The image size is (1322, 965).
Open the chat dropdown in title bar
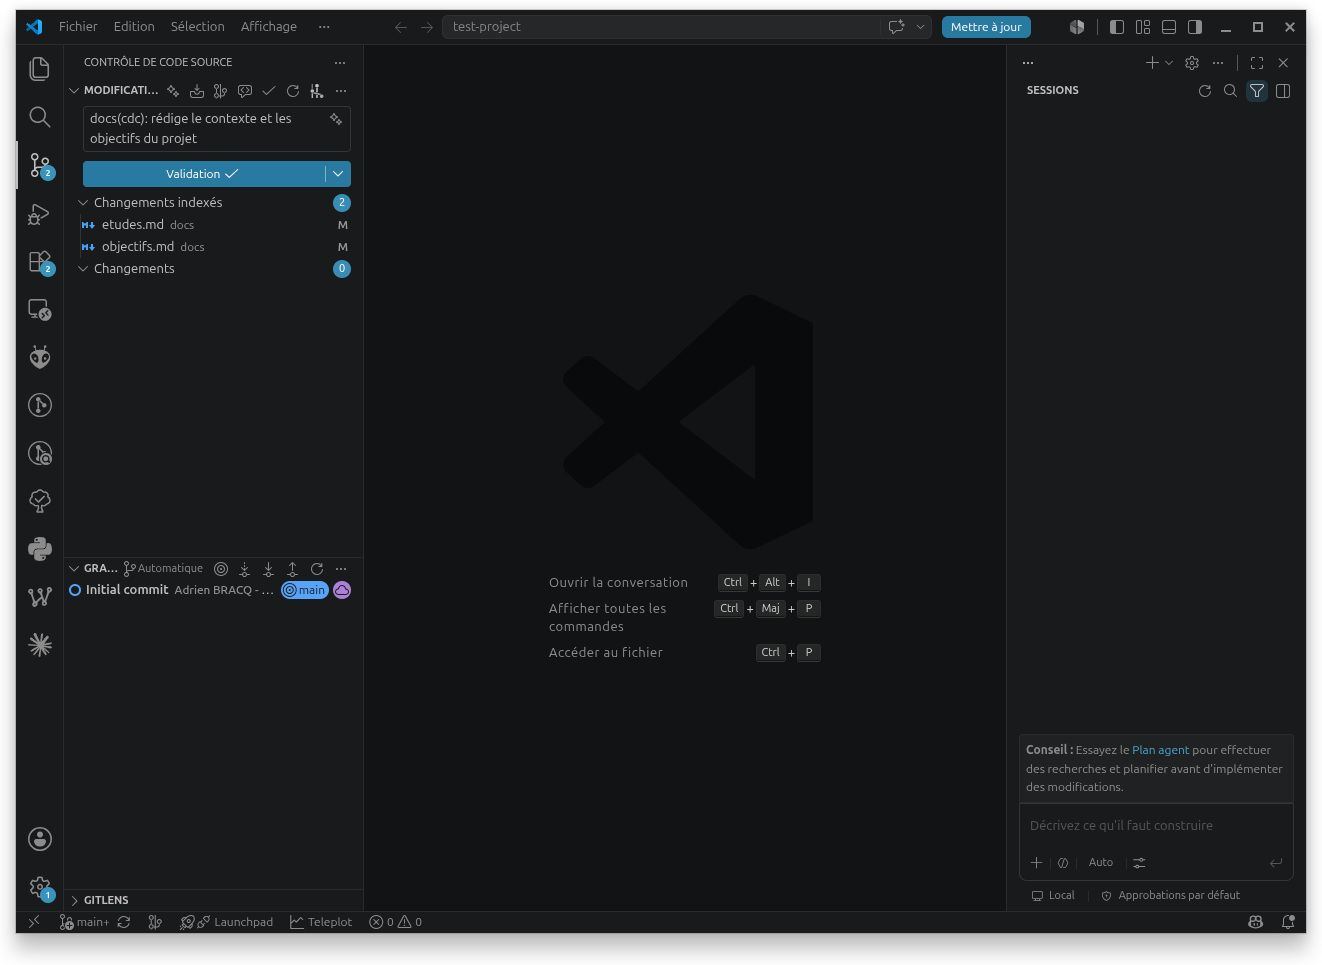[x=921, y=27]
